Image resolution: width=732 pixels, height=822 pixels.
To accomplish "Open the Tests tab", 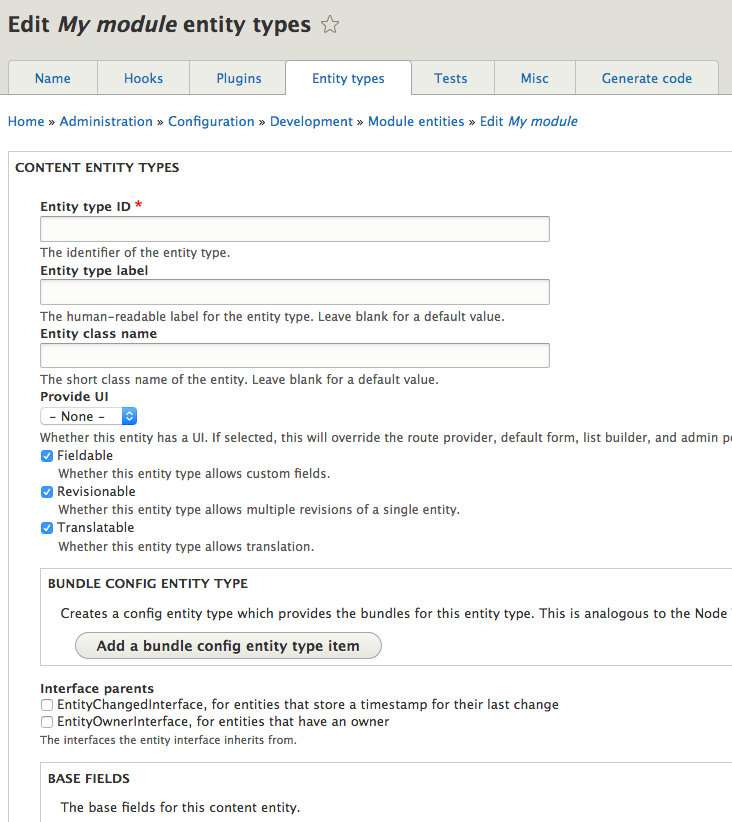I will point(451,78).
